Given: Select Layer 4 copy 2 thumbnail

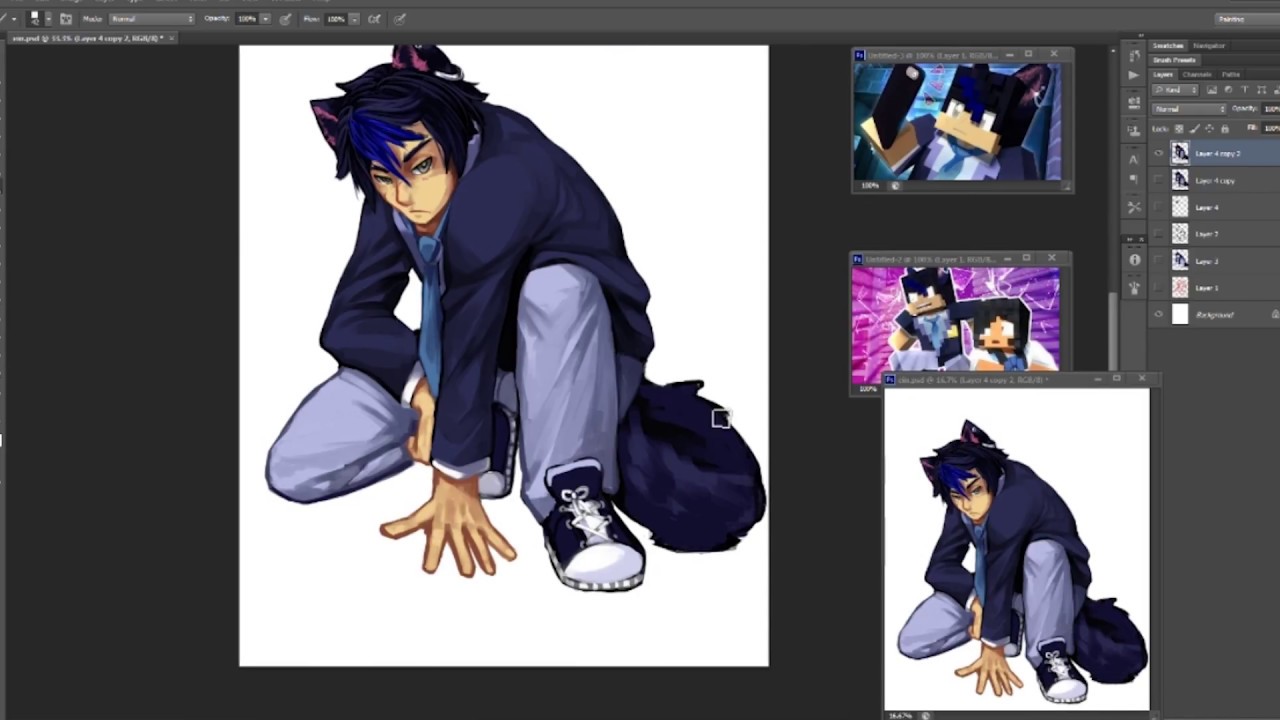Looking at the screenshot, I should pos(1180,153).
